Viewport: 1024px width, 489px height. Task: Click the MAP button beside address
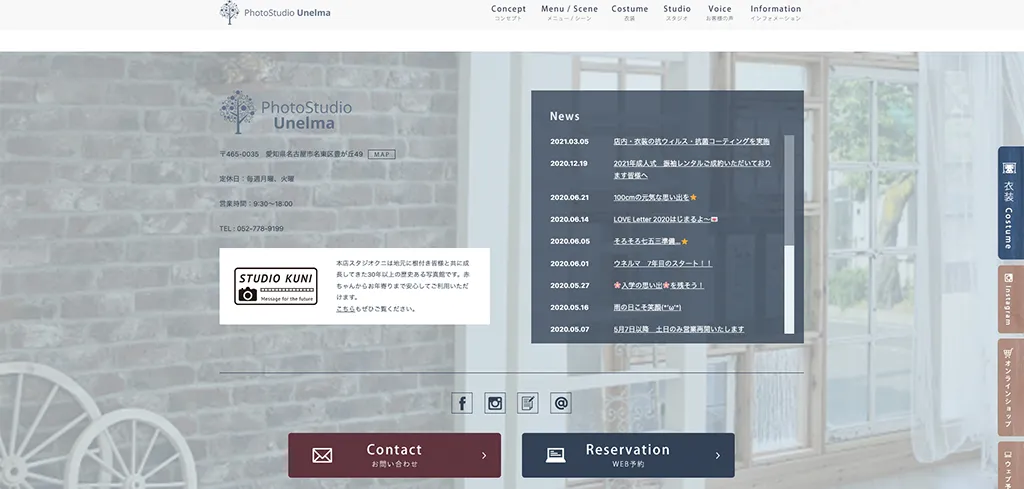pyautogui.click(x=381, y=155)
